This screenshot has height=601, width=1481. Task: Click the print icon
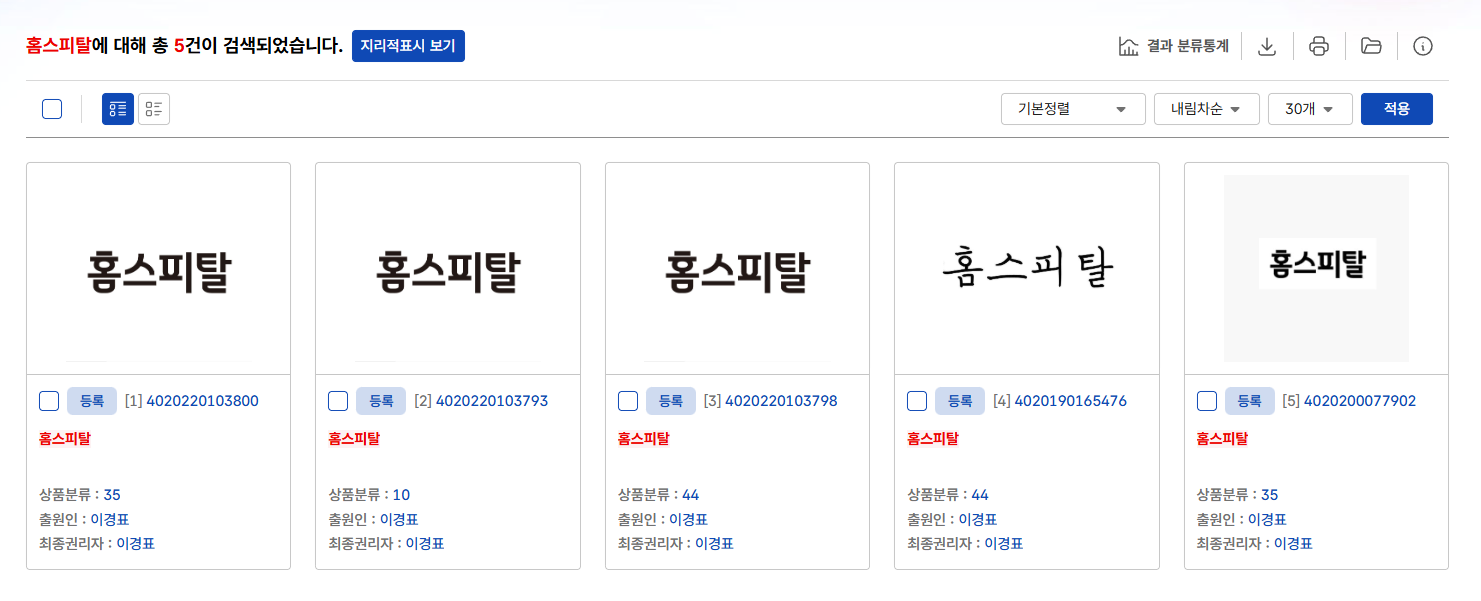point(1319,46)
